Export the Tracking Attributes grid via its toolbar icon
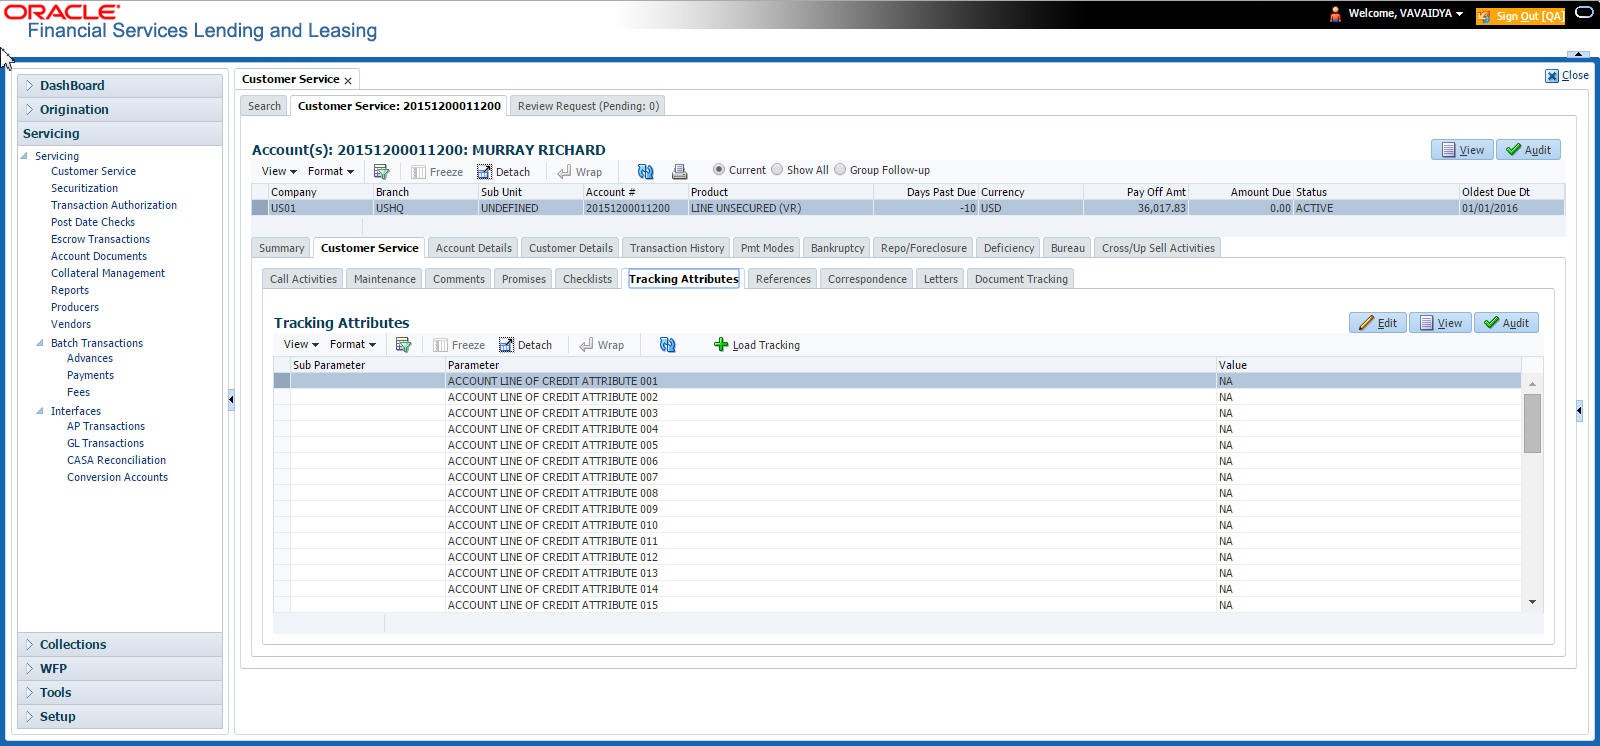 pyautogui.click(x=403, y=345)
